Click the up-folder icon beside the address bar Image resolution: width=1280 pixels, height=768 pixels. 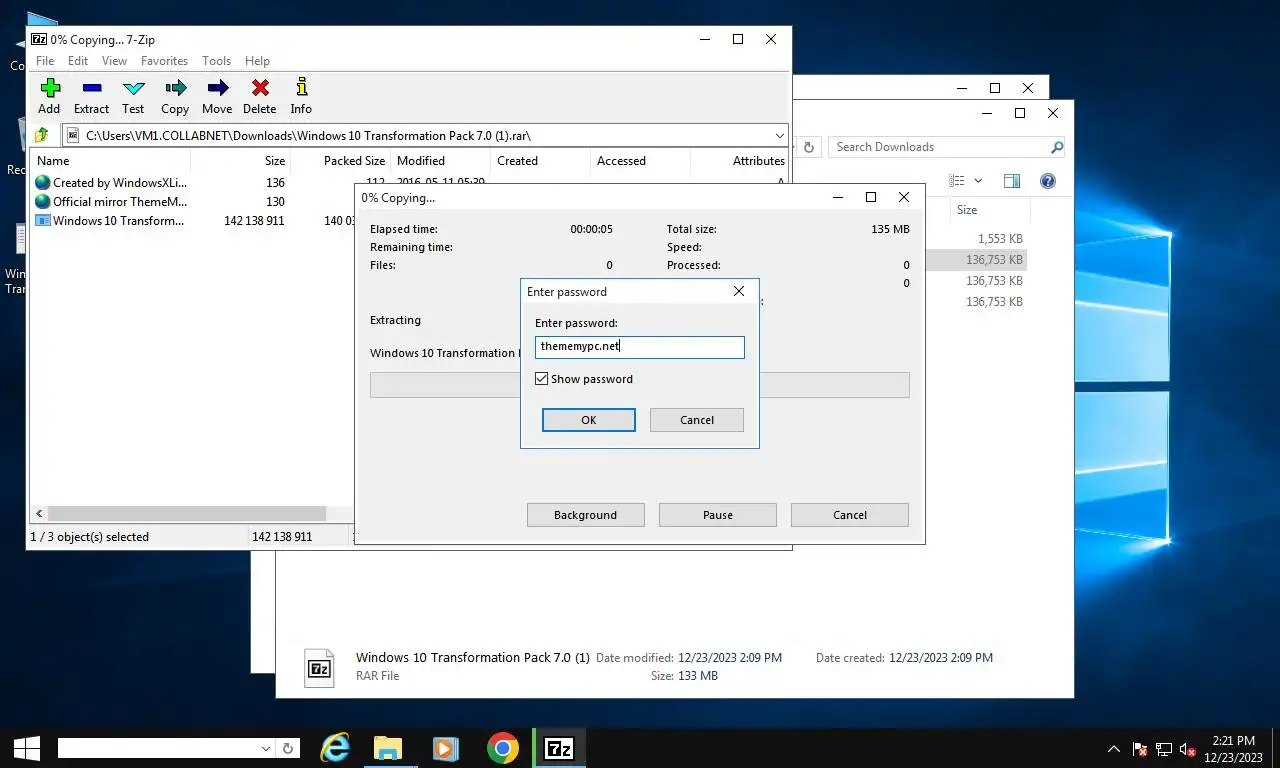(42, 135)
